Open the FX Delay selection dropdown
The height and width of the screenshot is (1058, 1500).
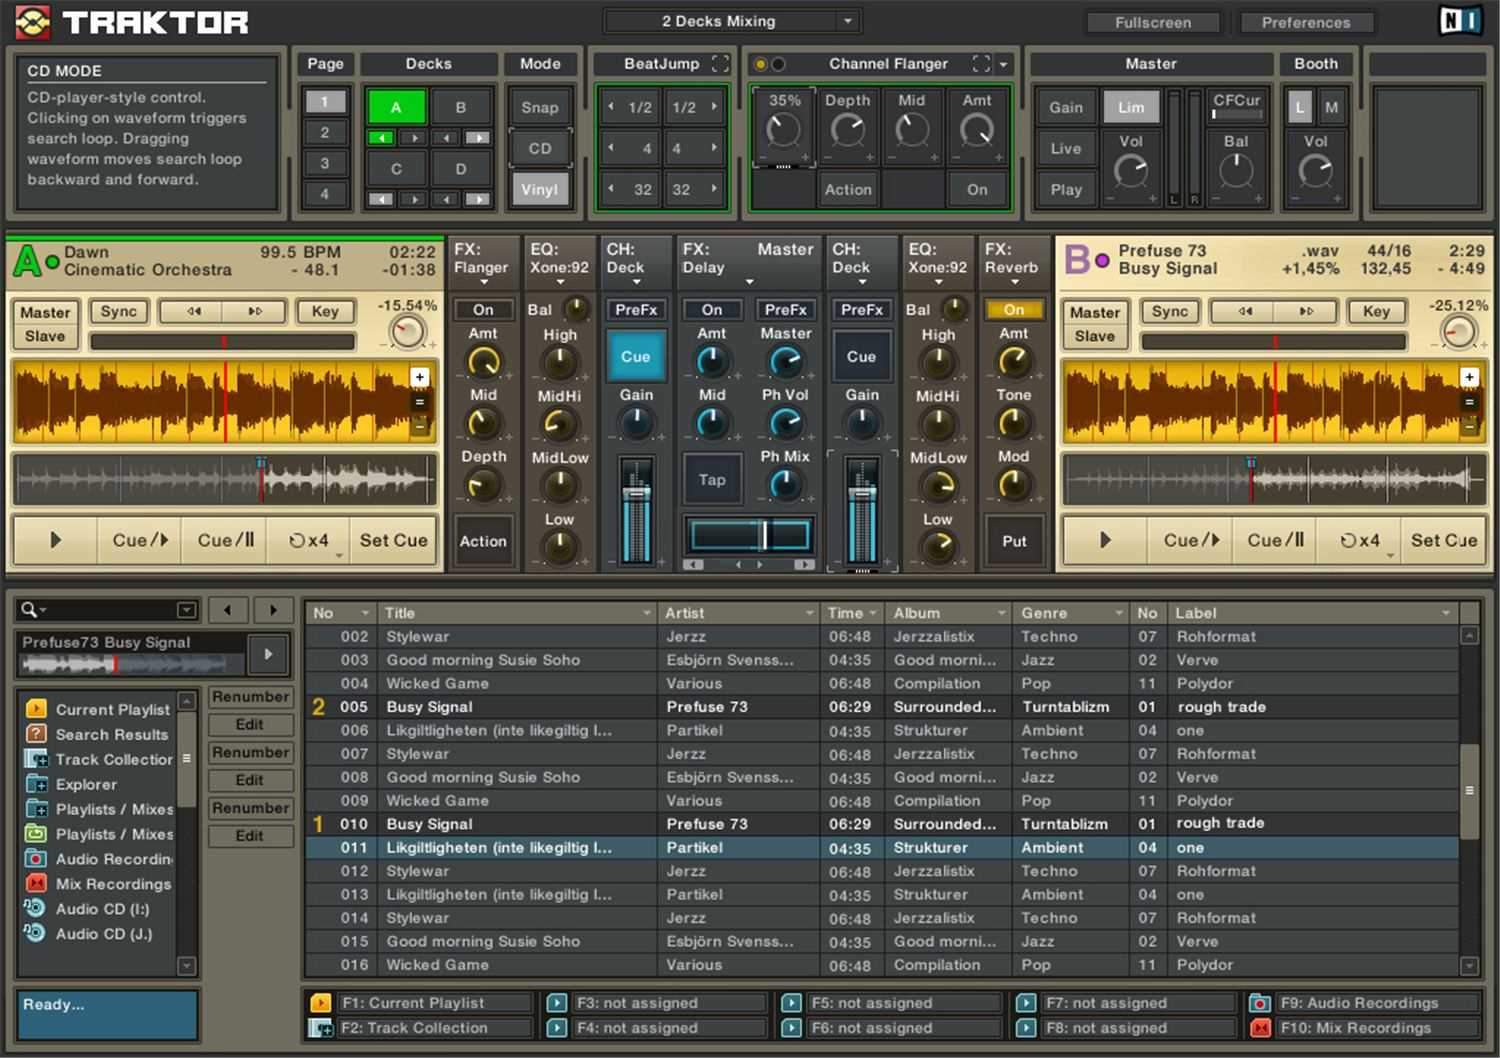coord(749,281)
